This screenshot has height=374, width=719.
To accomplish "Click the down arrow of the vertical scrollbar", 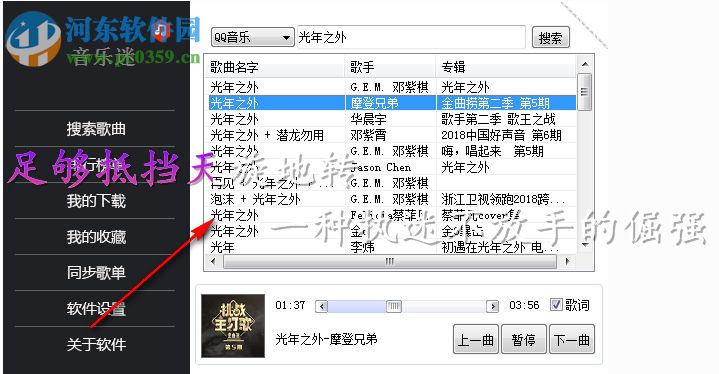I will coord(585,245).
